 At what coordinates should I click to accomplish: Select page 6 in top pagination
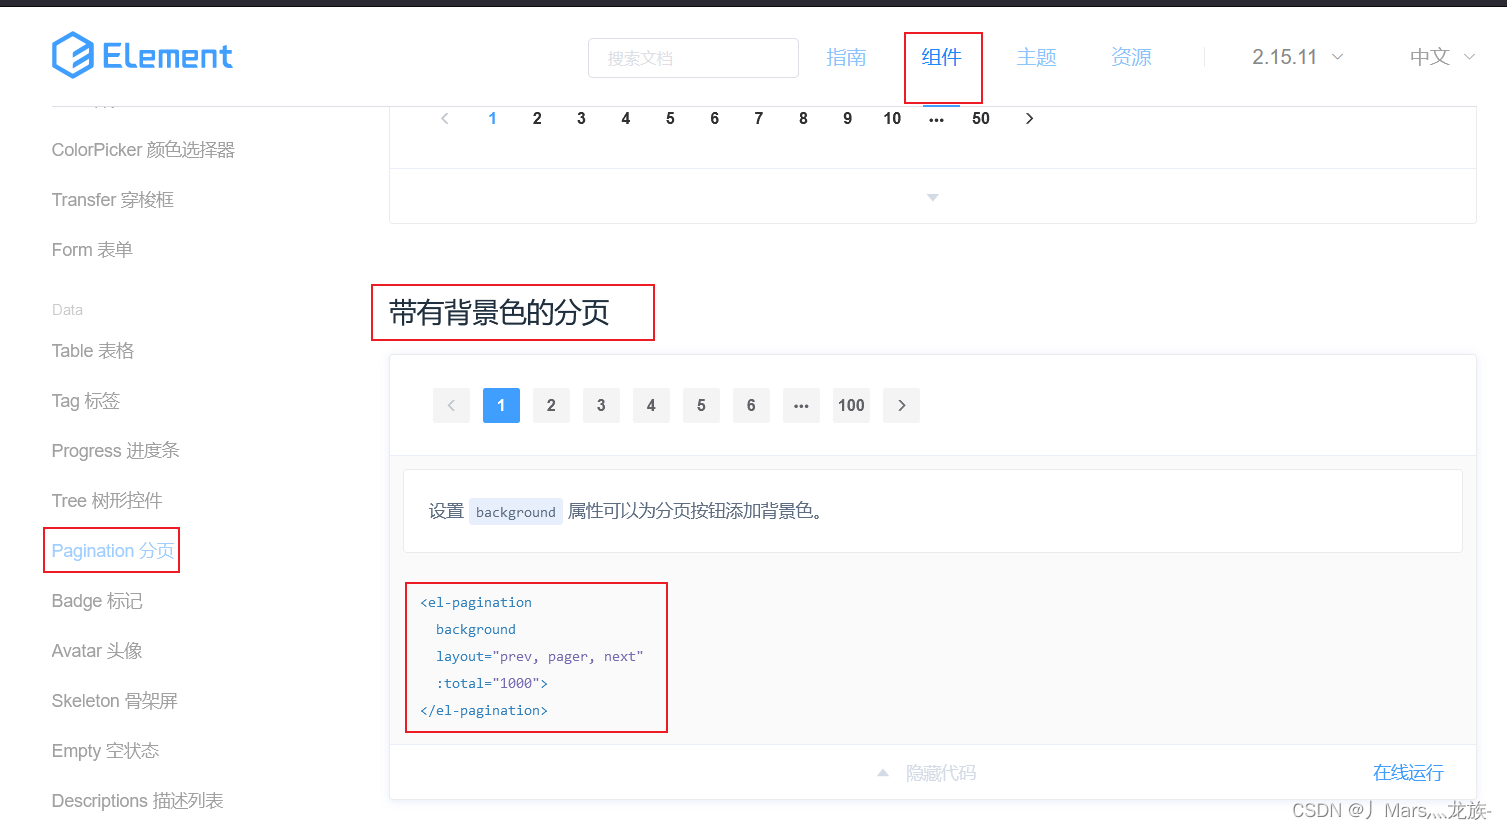click(x=714, y=118)
